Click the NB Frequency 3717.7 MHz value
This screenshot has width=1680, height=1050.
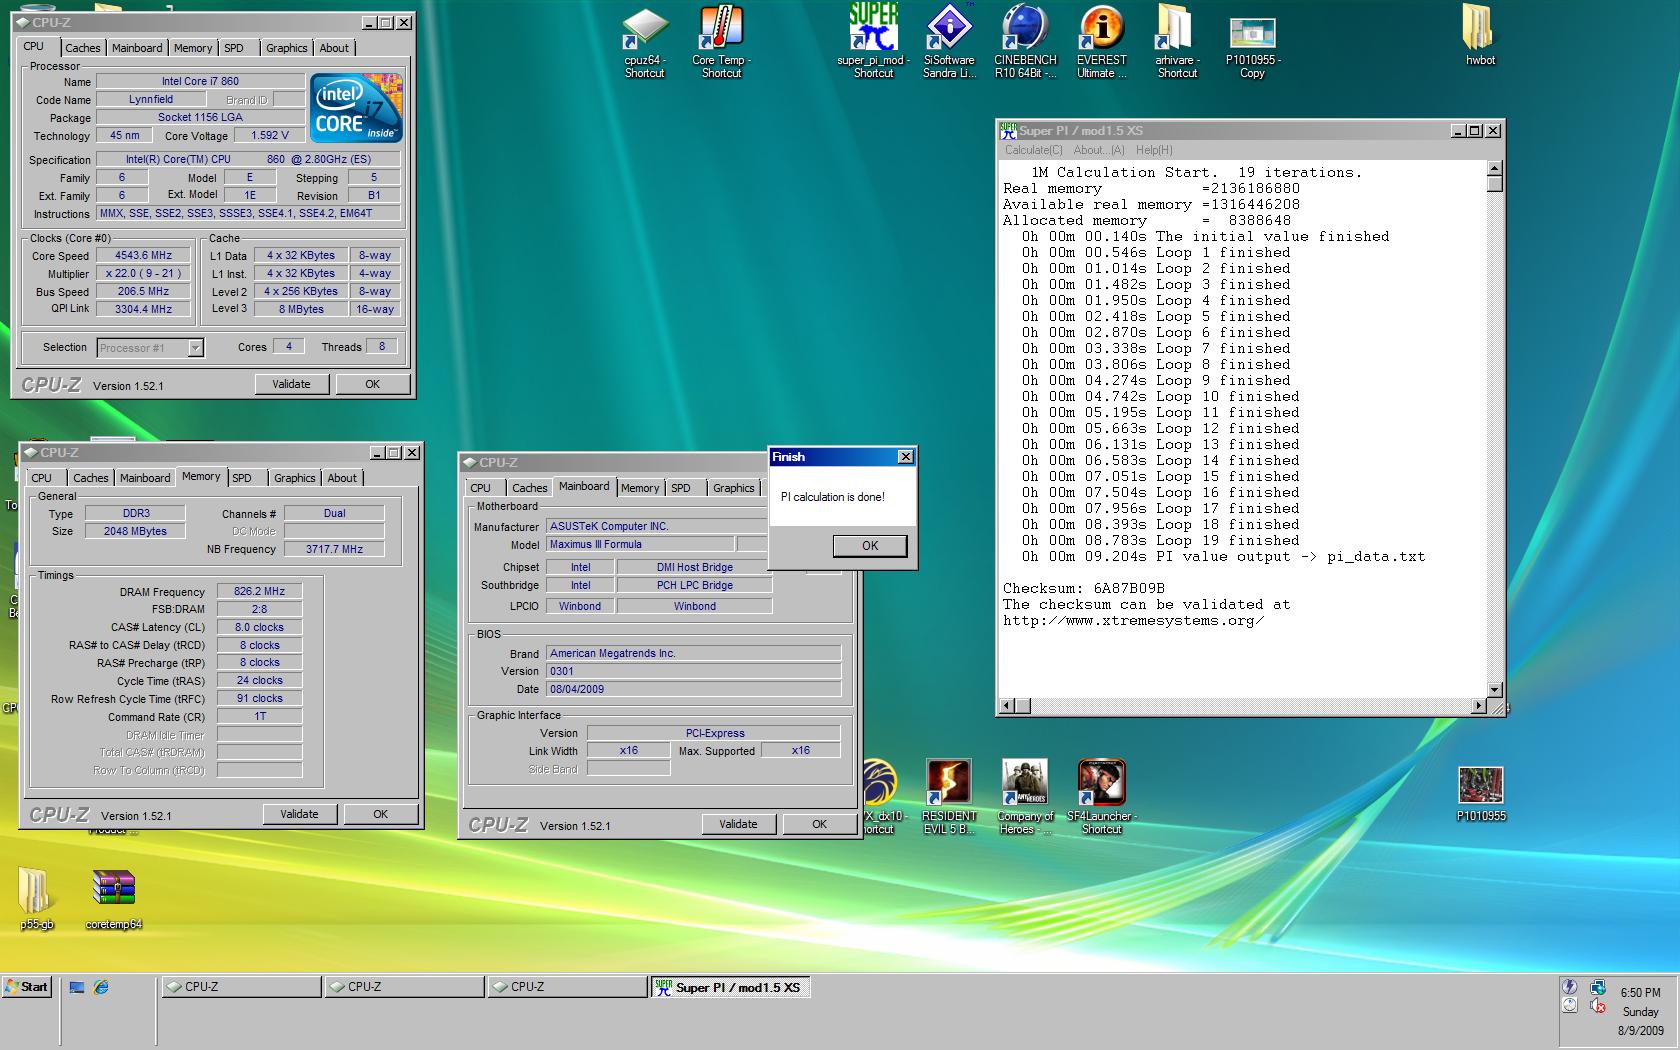(334, 549)
